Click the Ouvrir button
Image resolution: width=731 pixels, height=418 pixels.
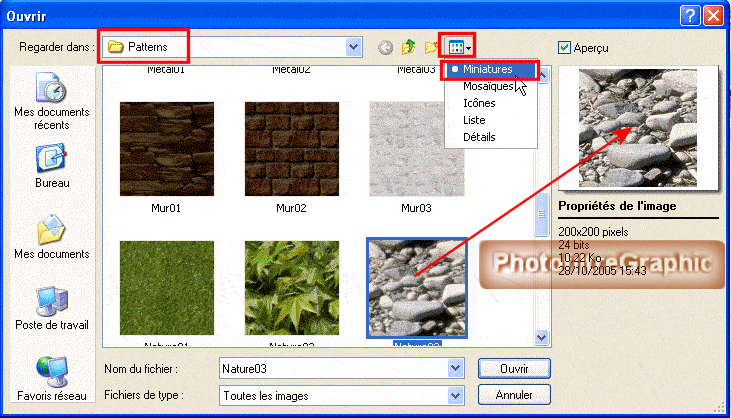513,369
